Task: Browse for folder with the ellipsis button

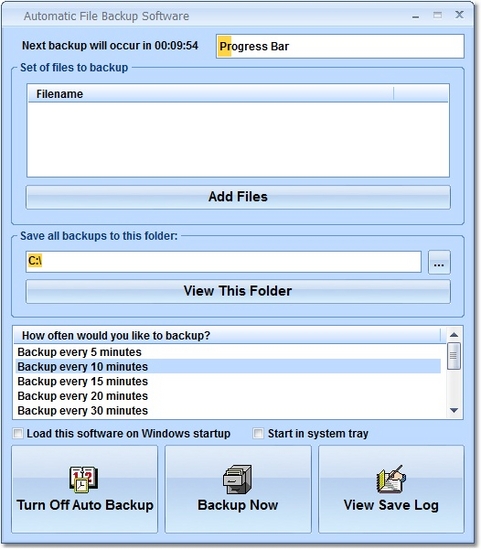Action: click(439, 262)
